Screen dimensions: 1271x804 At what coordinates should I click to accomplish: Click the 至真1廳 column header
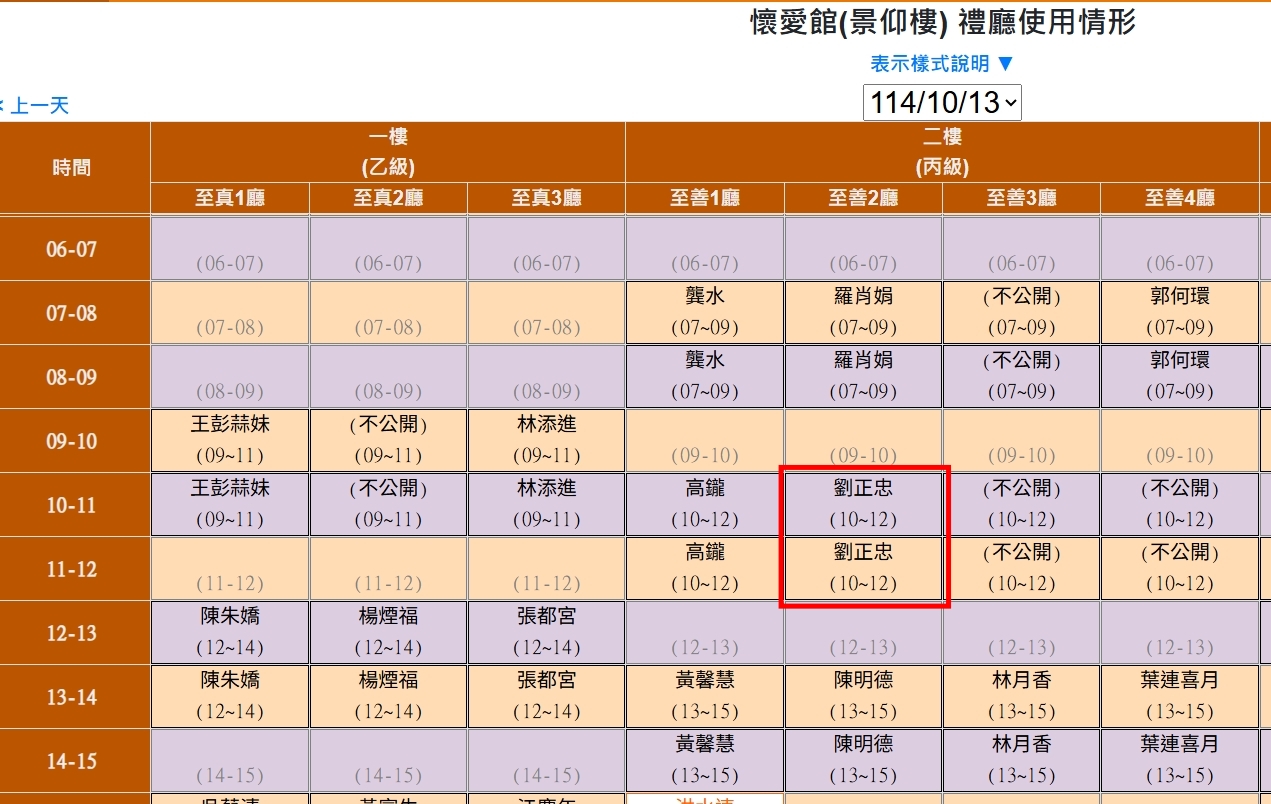click(x=230, y=198)
